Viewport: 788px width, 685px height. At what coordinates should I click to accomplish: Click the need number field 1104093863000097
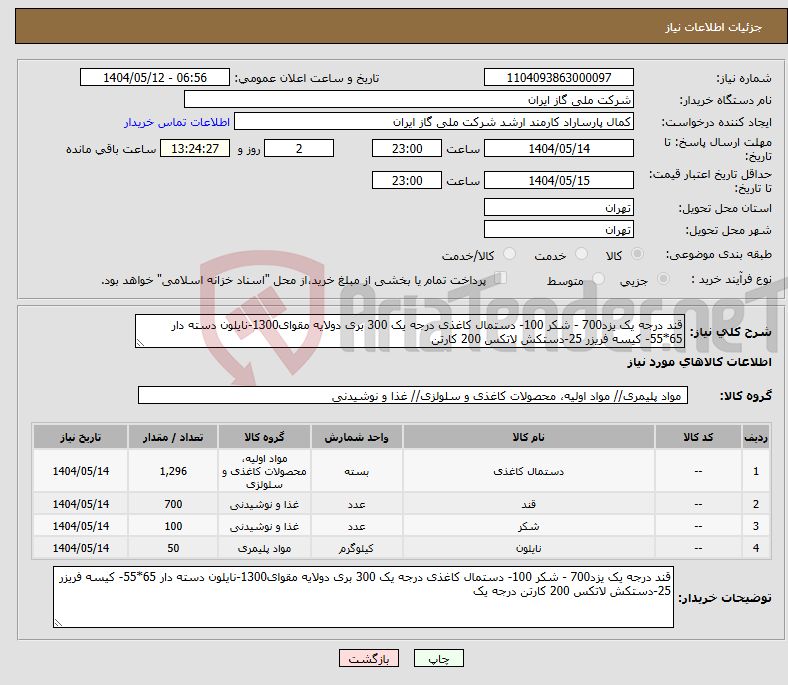(558, 77)
